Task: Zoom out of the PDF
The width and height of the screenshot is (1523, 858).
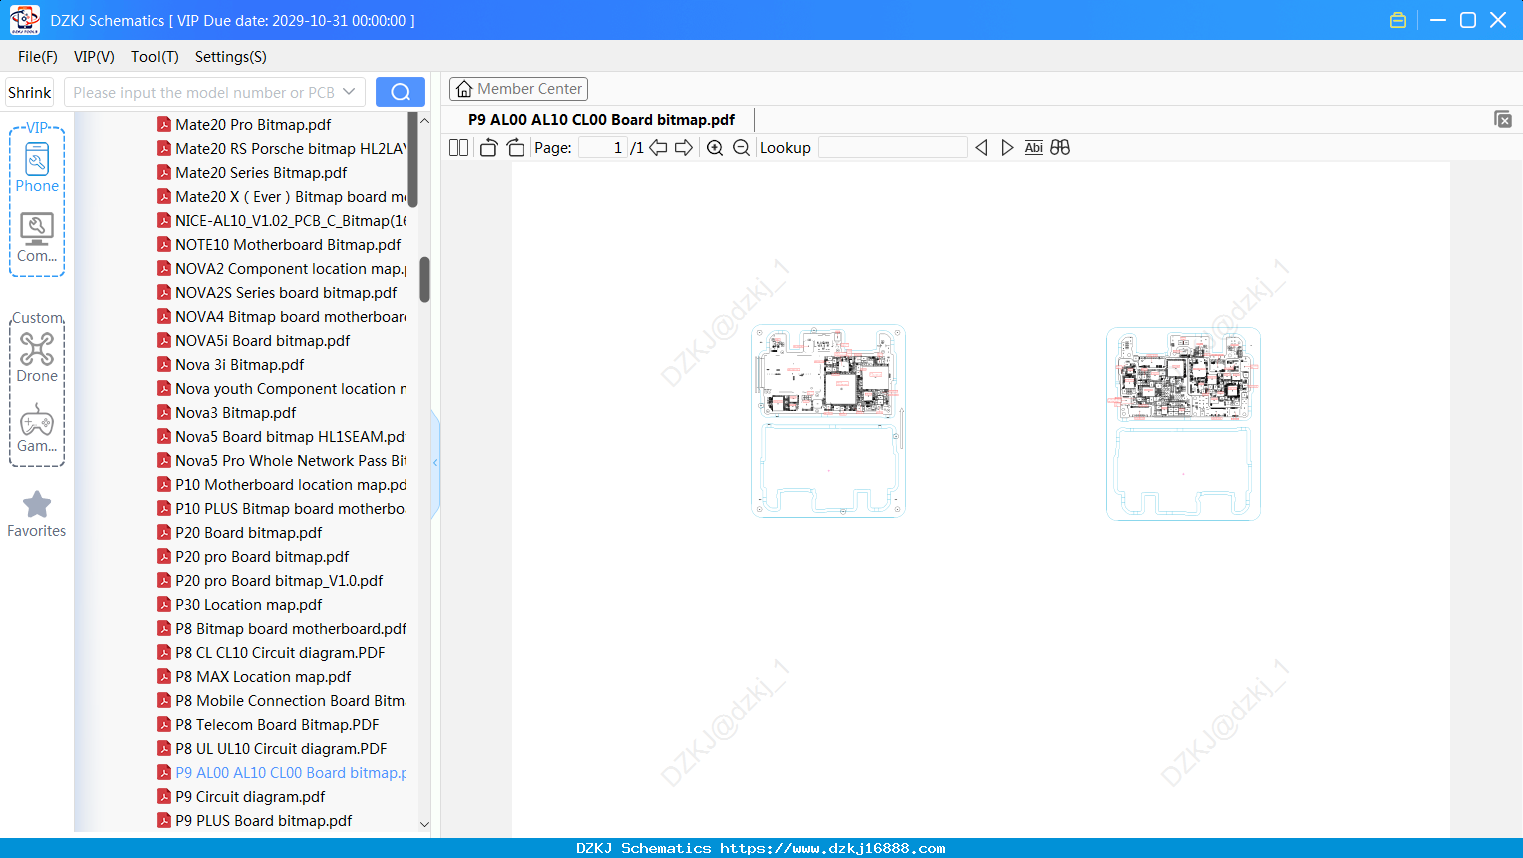Action: (x=741, y=148)
